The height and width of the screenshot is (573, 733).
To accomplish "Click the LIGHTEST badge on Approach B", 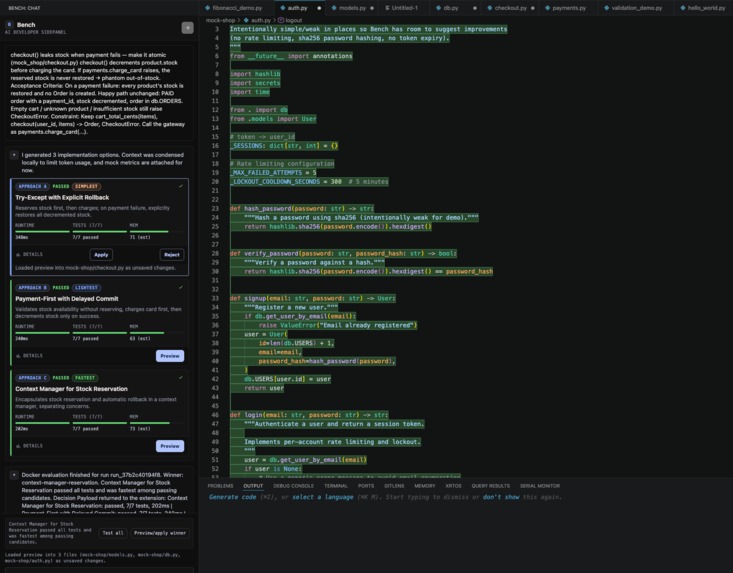I will point(86,287).
